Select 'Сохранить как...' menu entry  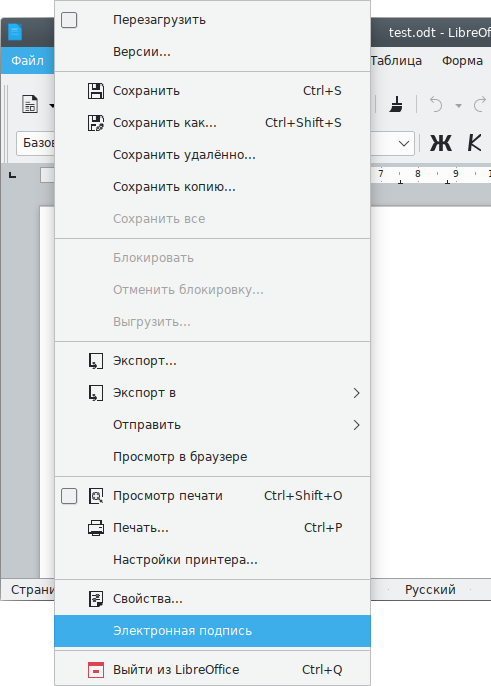(212, 123)
